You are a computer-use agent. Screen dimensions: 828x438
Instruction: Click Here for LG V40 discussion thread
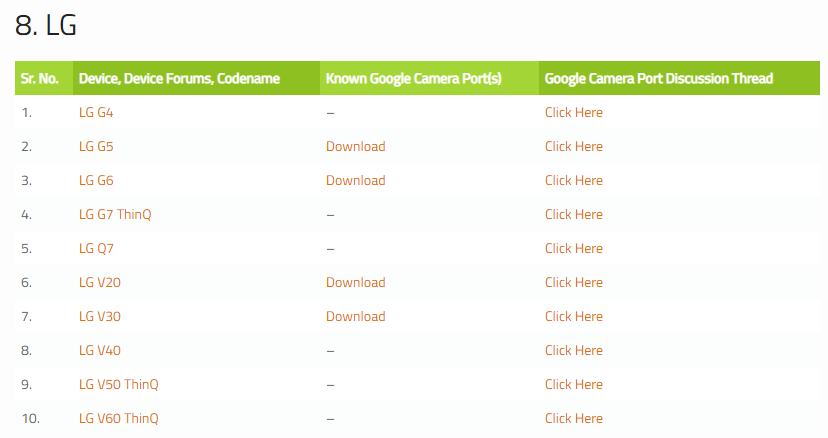573,350
